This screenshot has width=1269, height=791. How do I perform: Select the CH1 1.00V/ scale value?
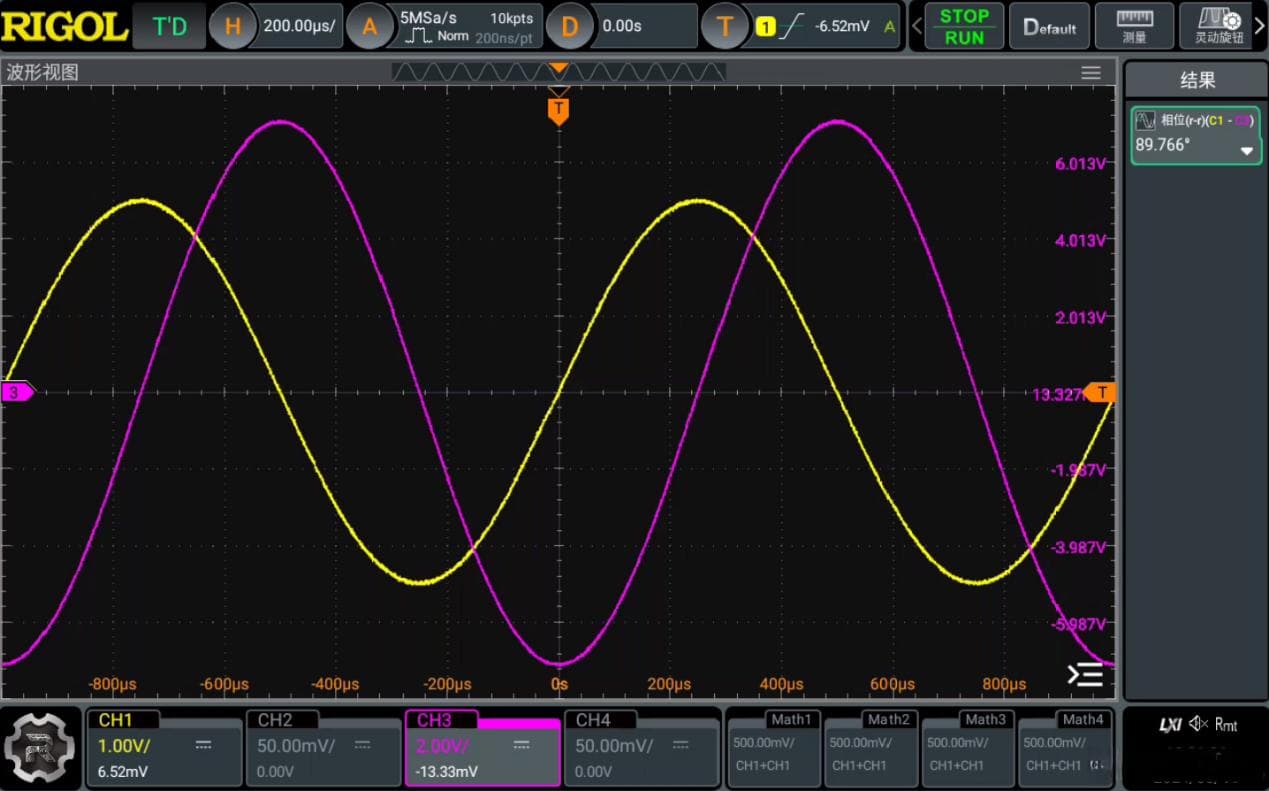124,746
